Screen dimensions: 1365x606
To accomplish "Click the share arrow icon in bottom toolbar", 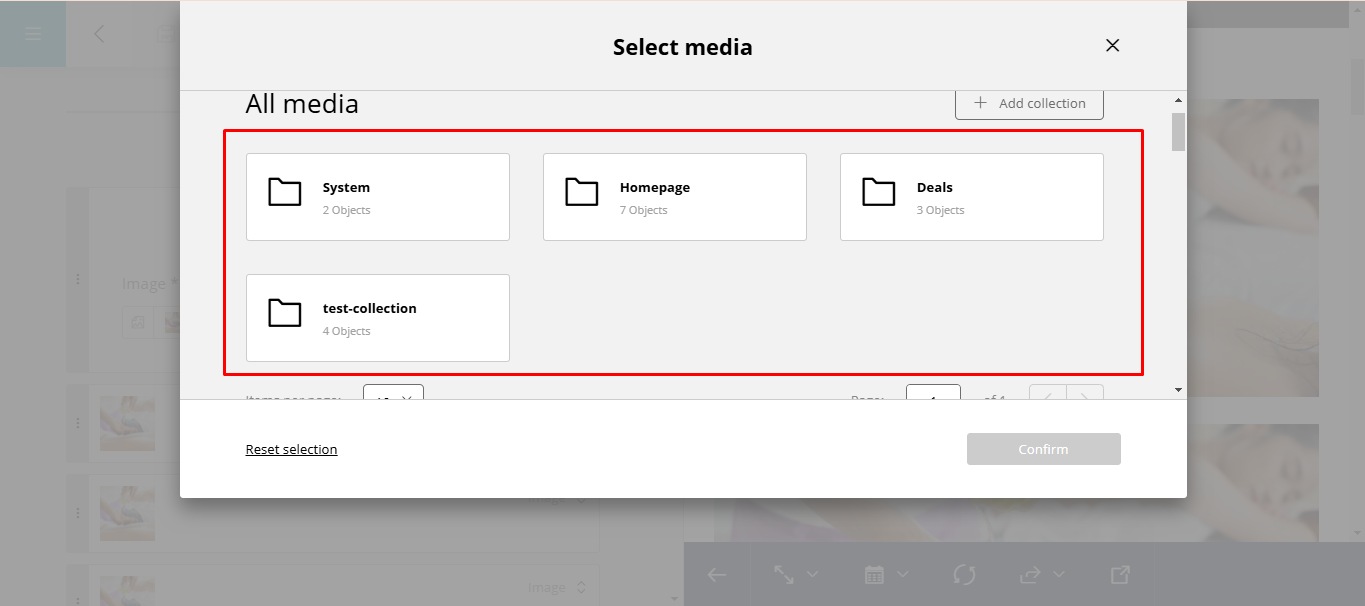I will (x=1030, y=574).
